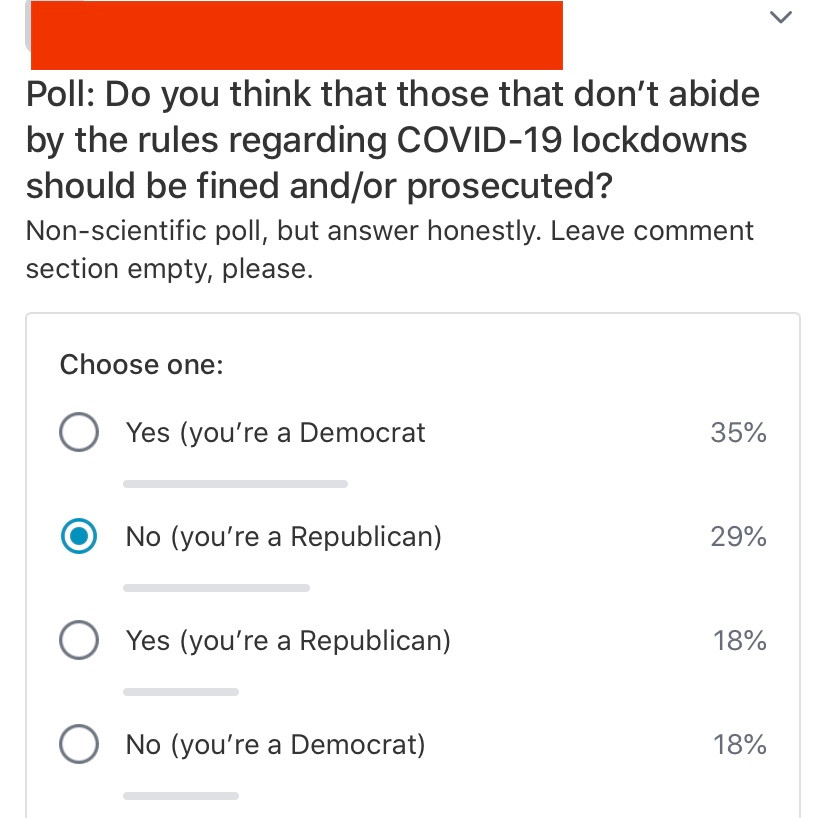Click the result bar under No Democrat
The width and height of the screenshot is (827, 818).
181,795
